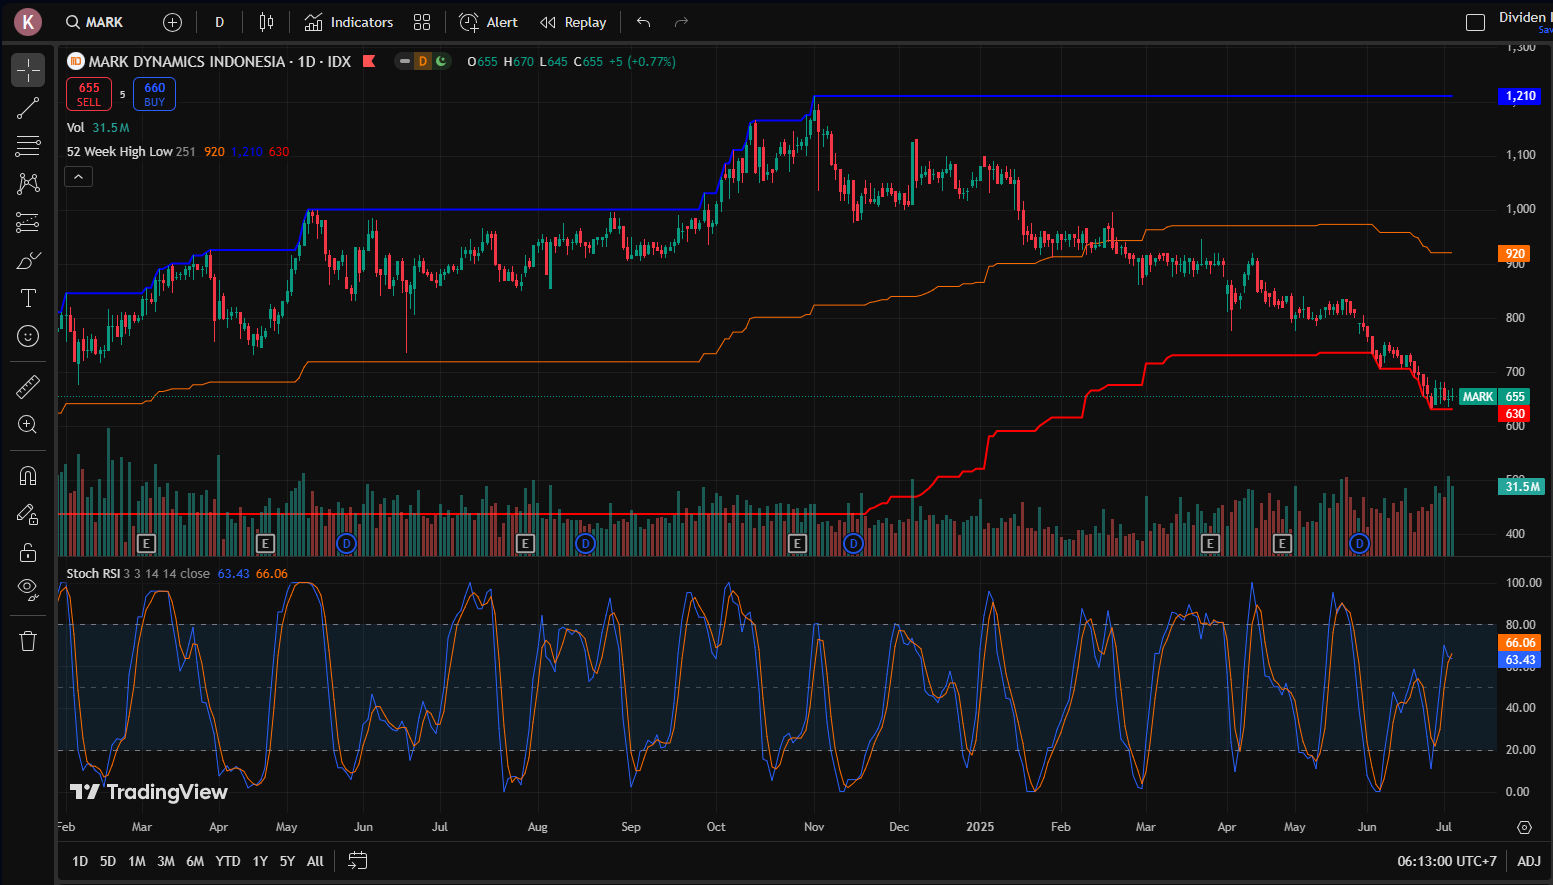Screen dimensions: 1553x885
Task: Select the ruler measure tool
Action: pyautogui.click(x=28, y=386)
